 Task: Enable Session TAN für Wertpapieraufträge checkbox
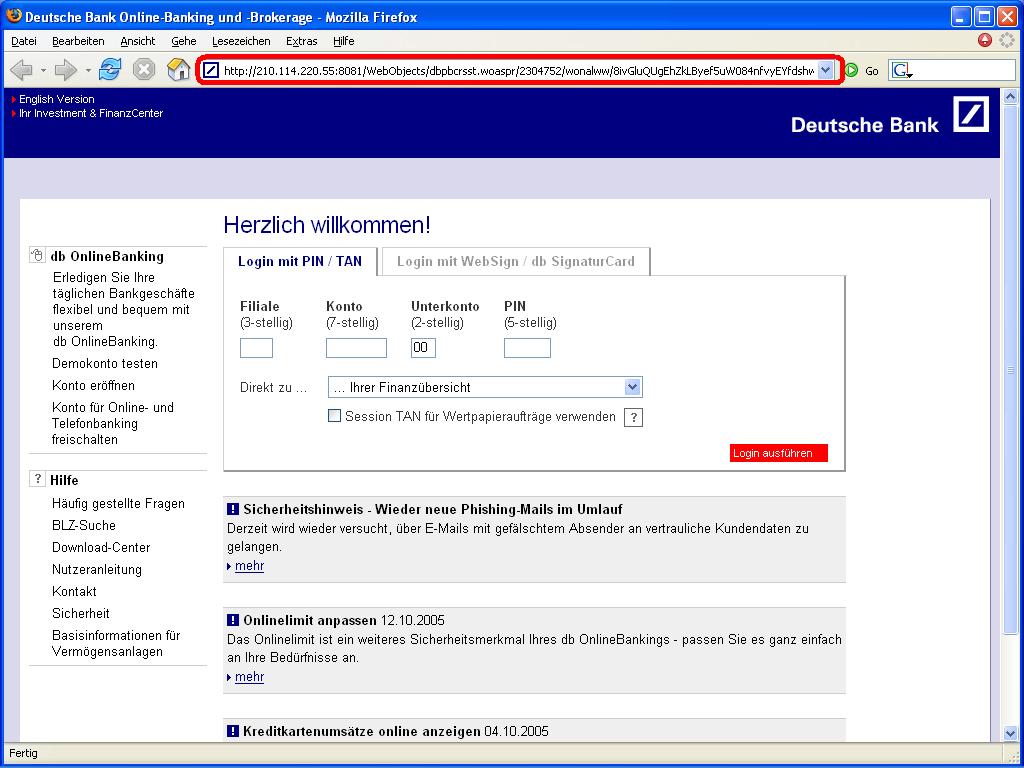(334, 416)
